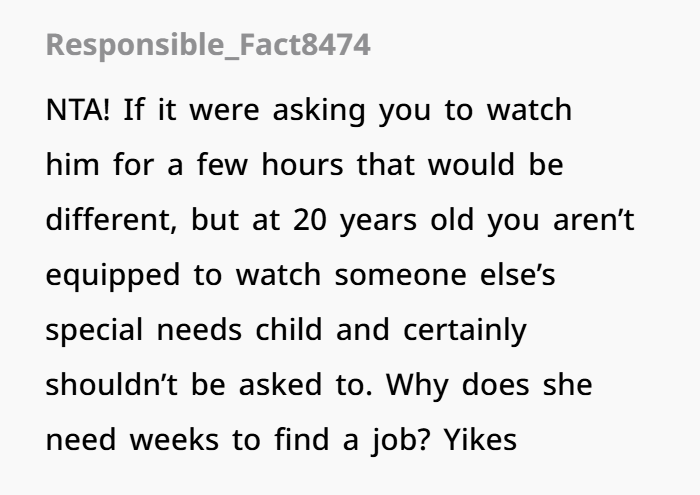Click the word "weeks" in the last line
Image resolution: width=700 pixels, height=495 pixels.
coord(174,440)
